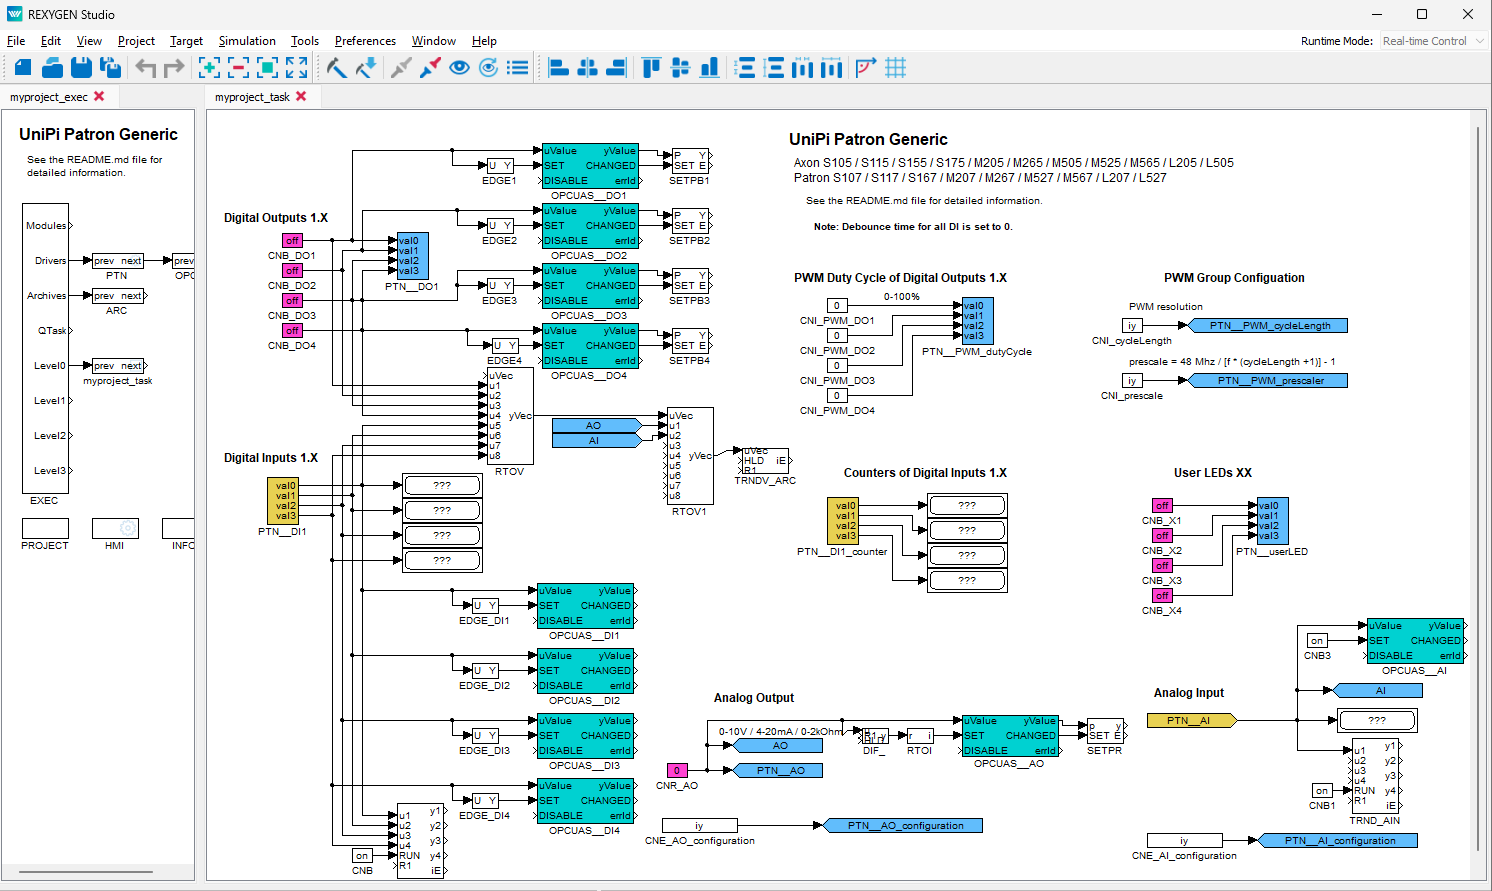Click the Align vertical center icon
This screenshot has height=891, width=1492.
click(680, 68)
